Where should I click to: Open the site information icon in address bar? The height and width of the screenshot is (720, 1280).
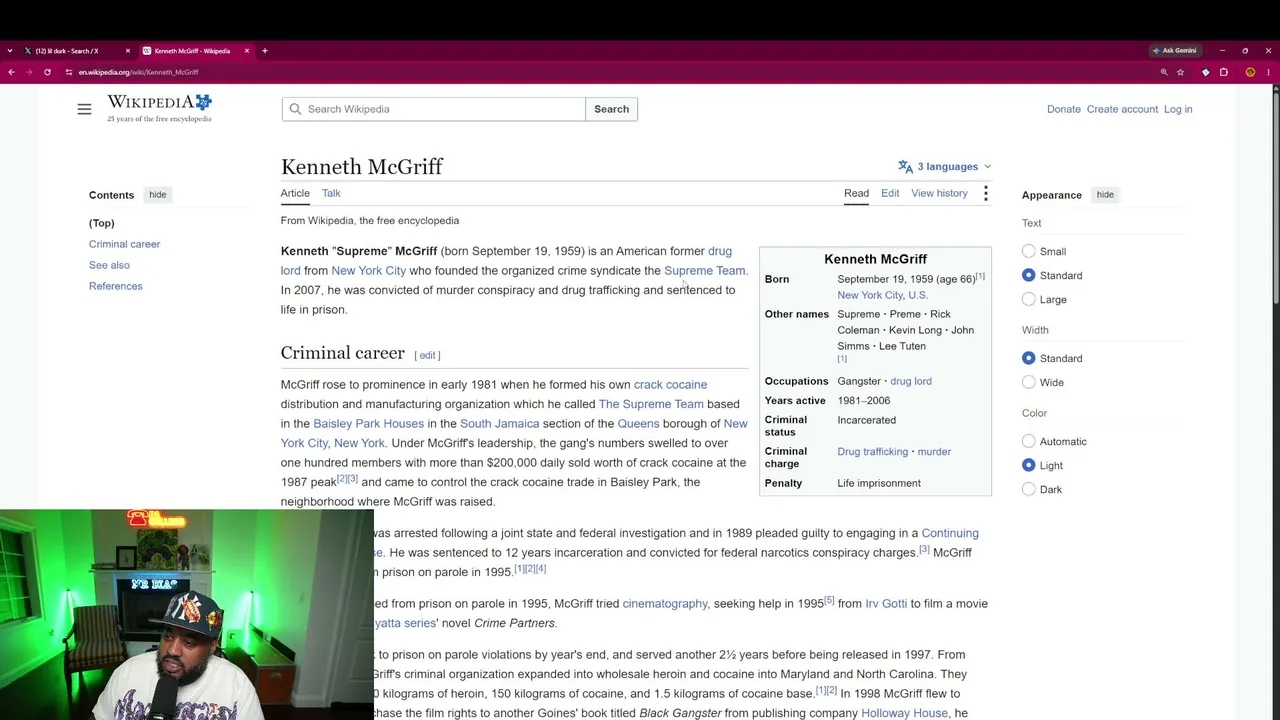(68, 72)
